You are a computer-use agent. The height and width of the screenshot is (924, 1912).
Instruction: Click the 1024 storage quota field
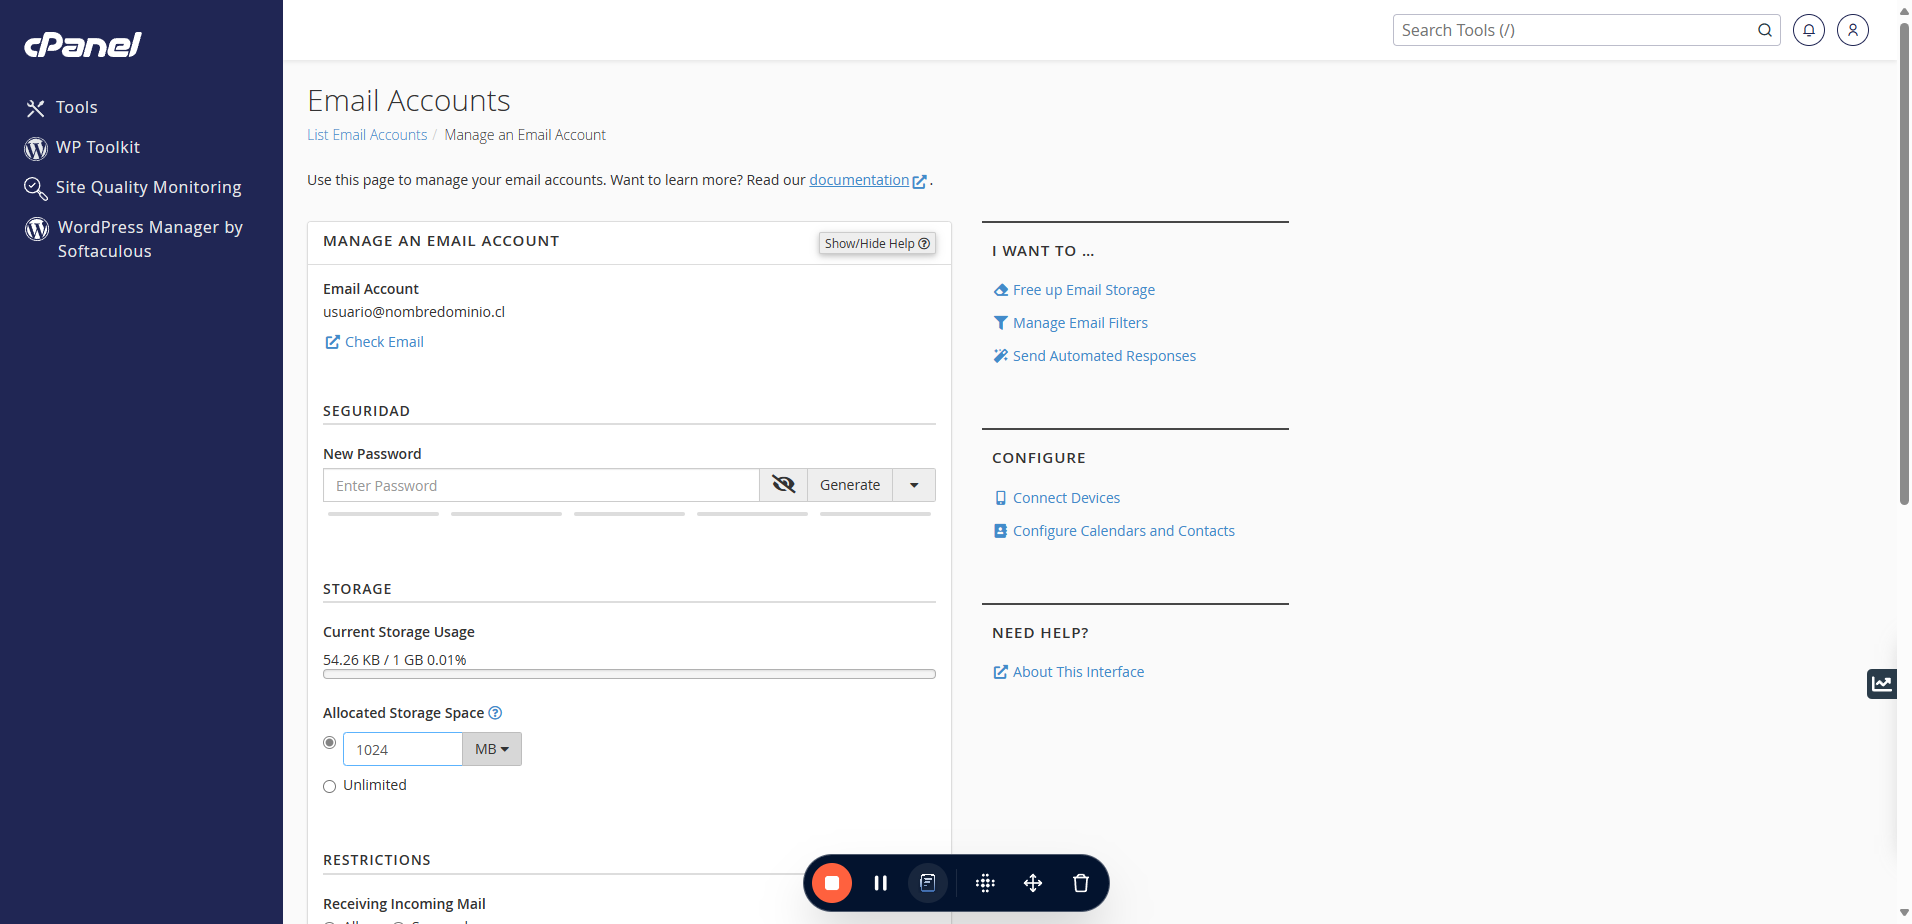pyautogui.click(x=403, y=749)
